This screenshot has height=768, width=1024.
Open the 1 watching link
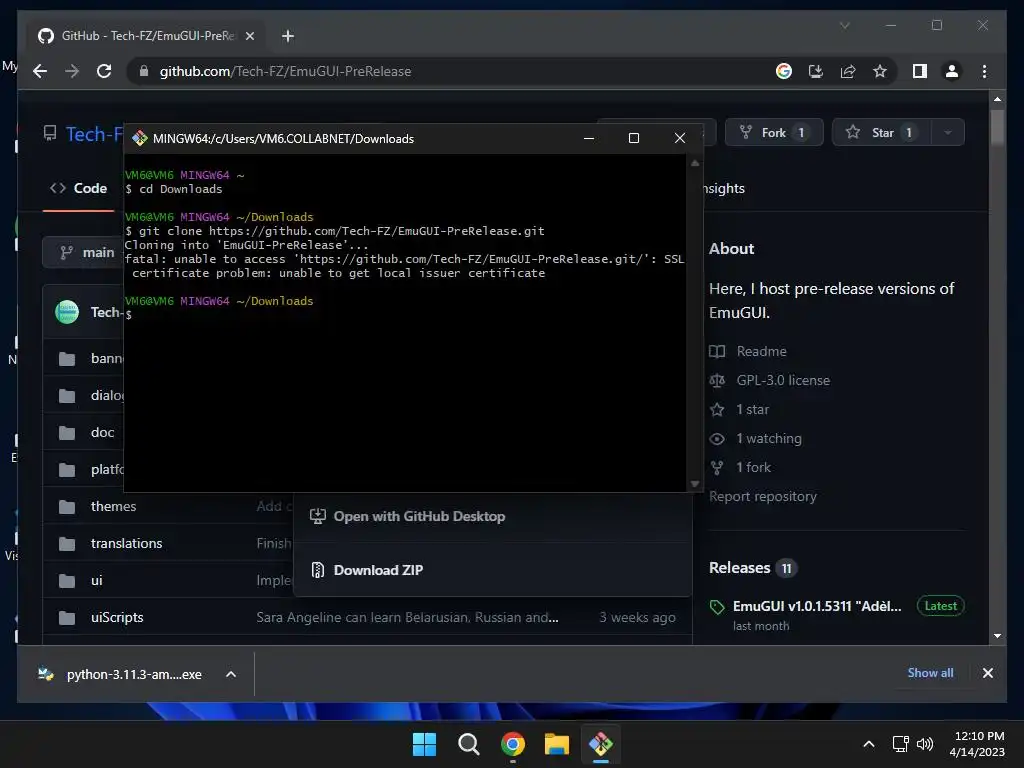[769, 438]
